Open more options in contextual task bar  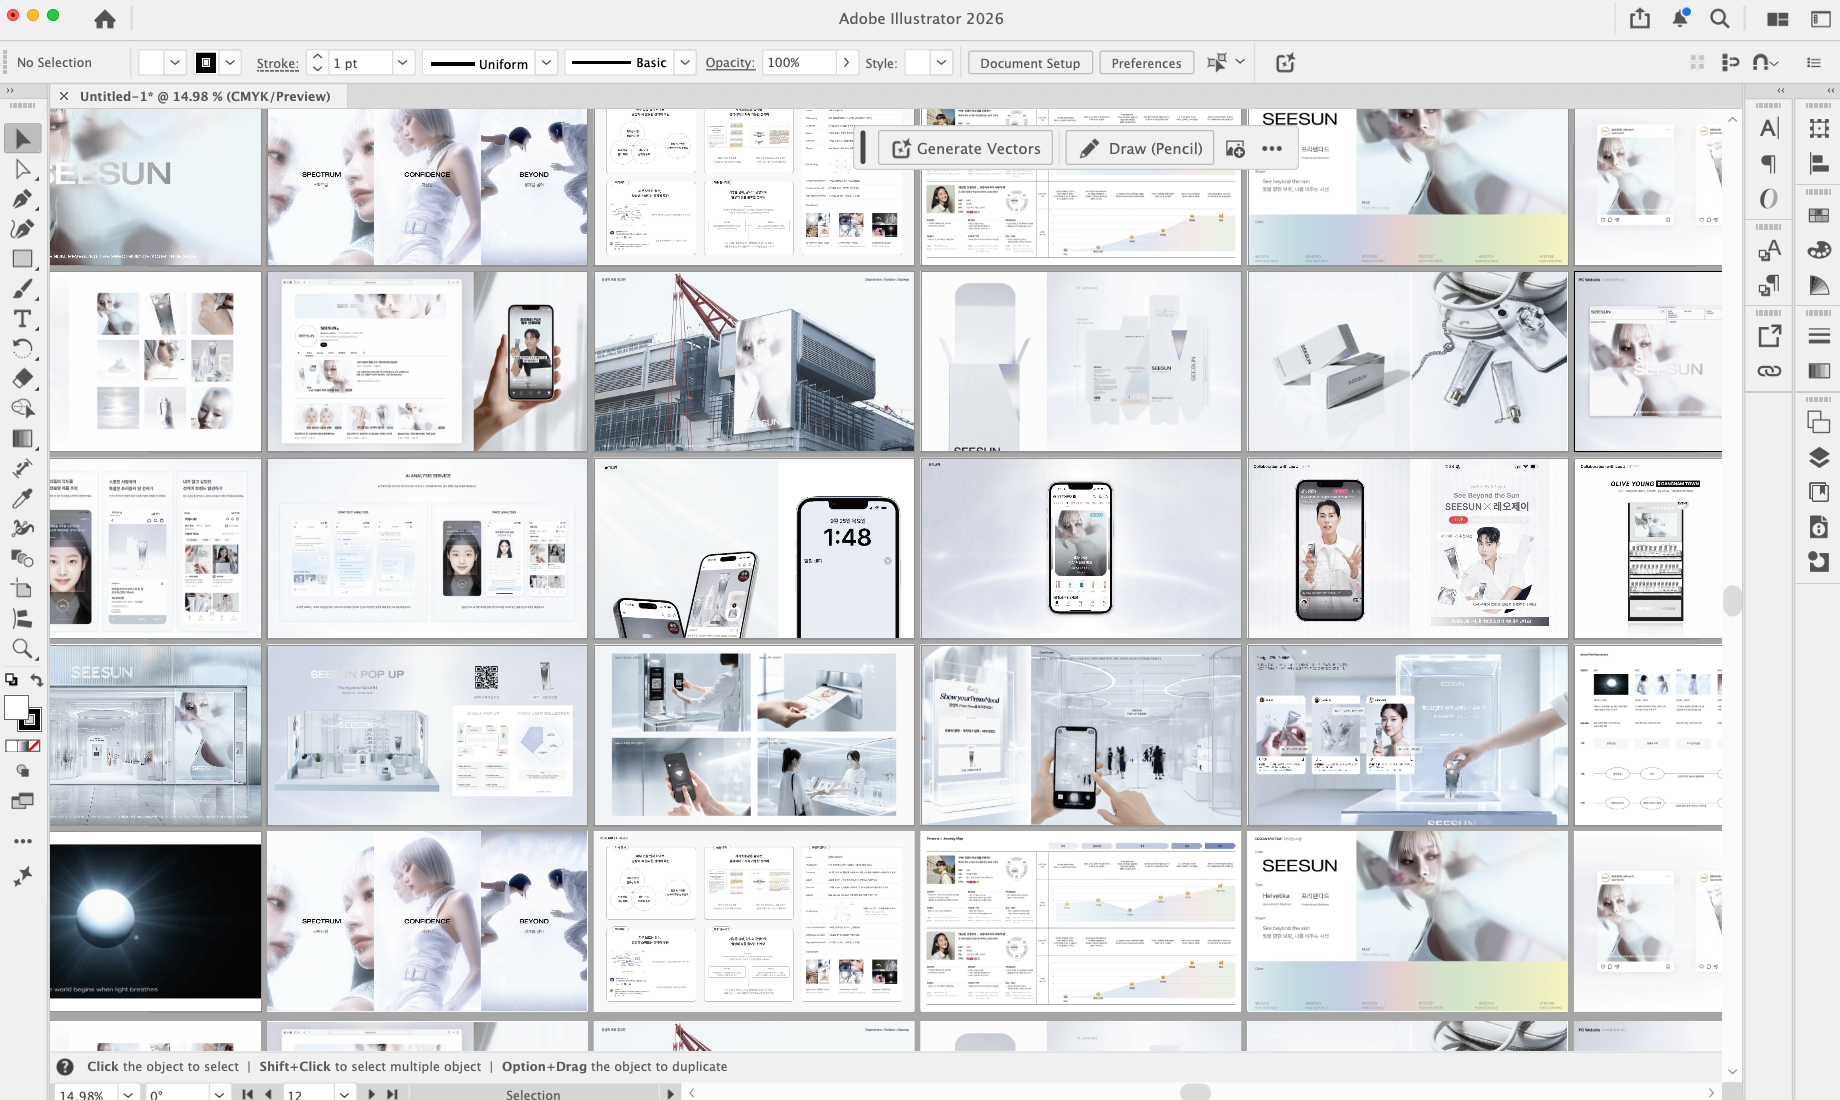coord(1272,149)
